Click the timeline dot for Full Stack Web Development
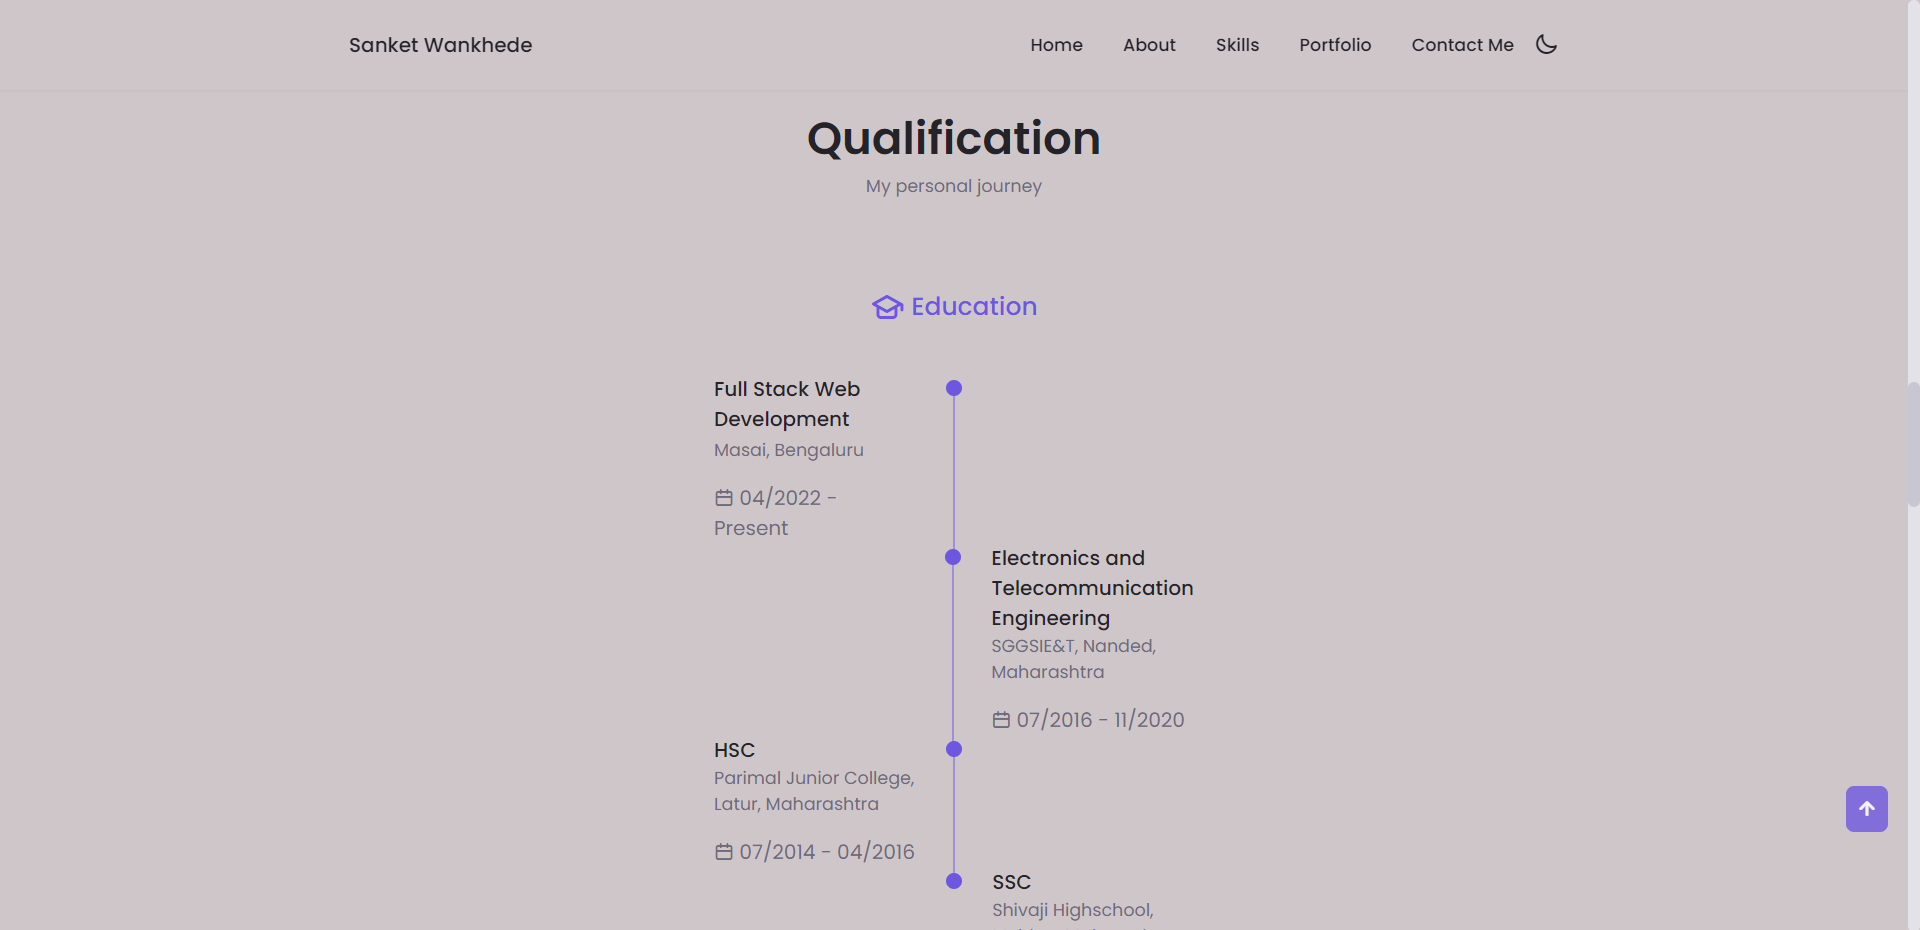The image size is (1920, 930). tap(953, 388)
